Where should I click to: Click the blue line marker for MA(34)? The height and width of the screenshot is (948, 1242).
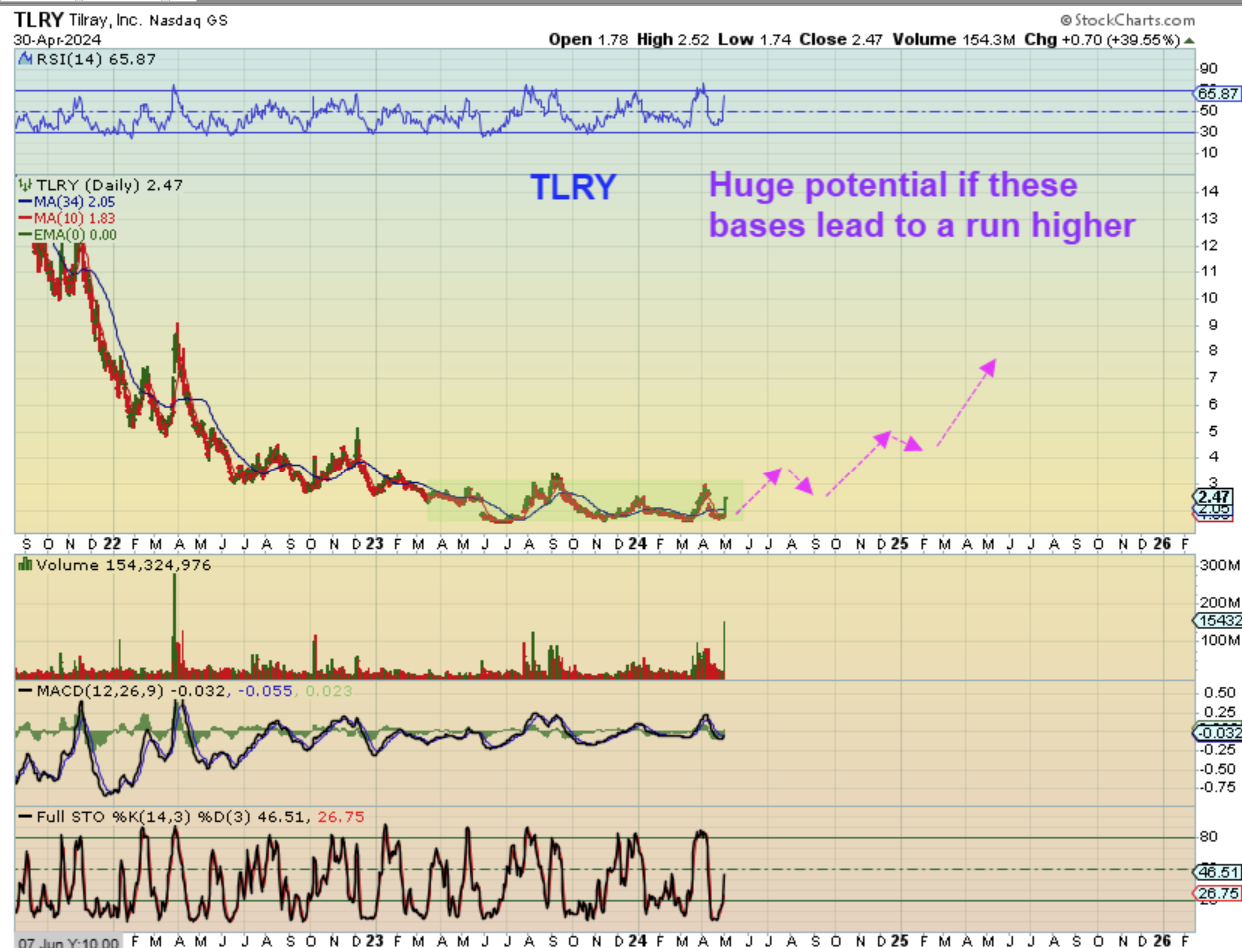point(23,202)
